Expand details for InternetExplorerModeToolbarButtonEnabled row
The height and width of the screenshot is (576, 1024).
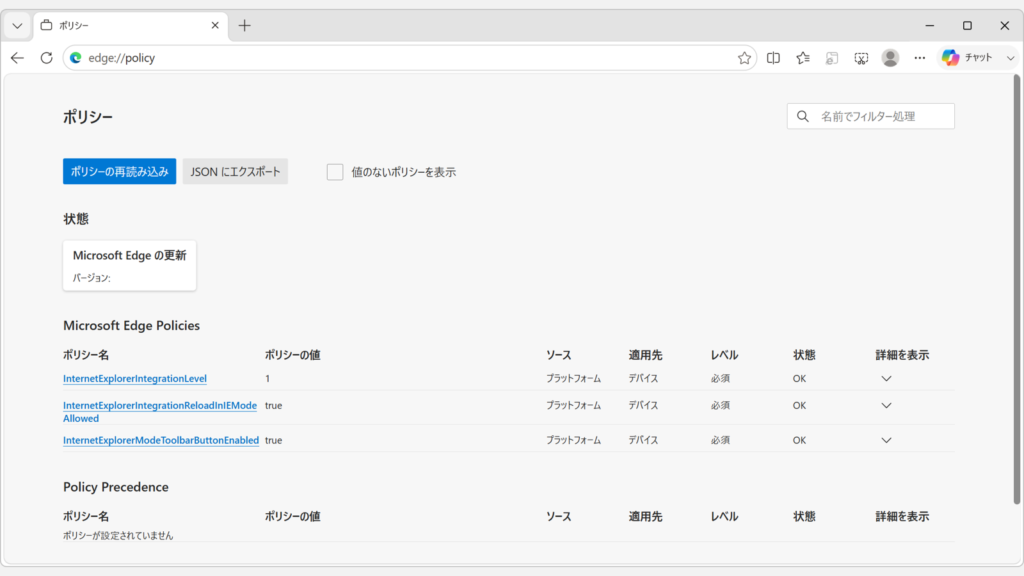886,440
